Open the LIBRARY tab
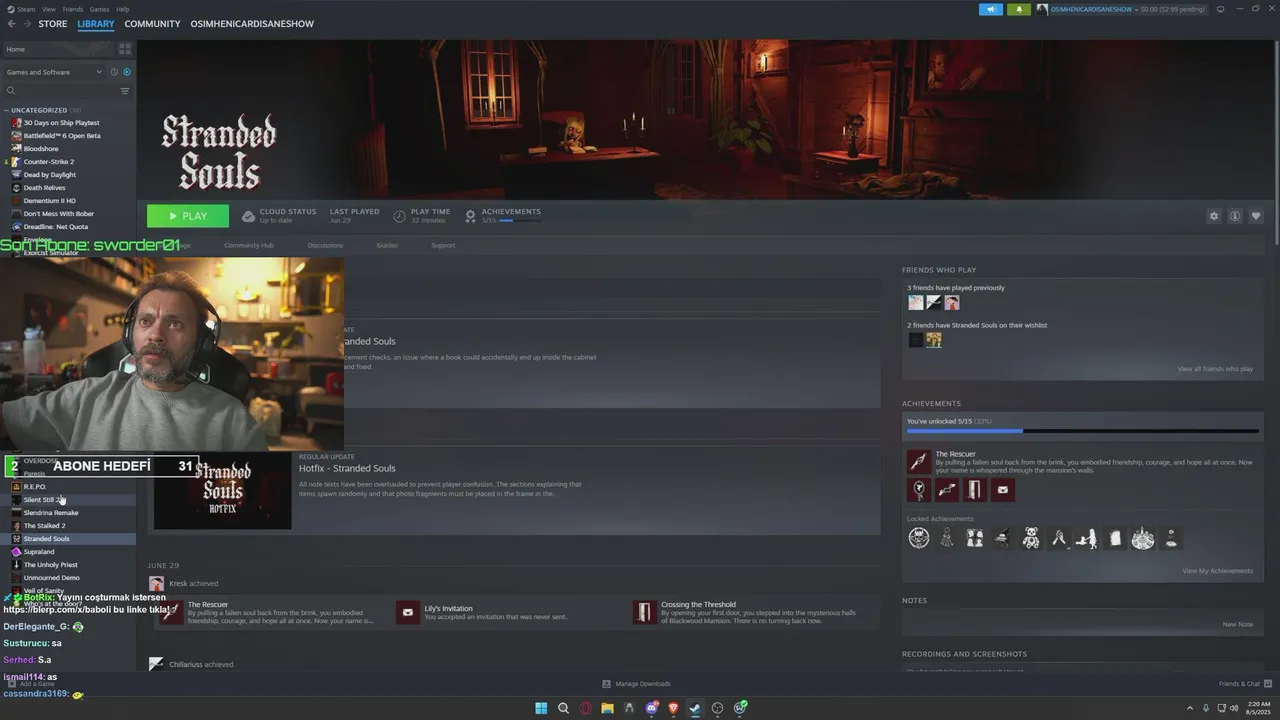The height and width of the screenshot is (720, 1280). (96, 24)
